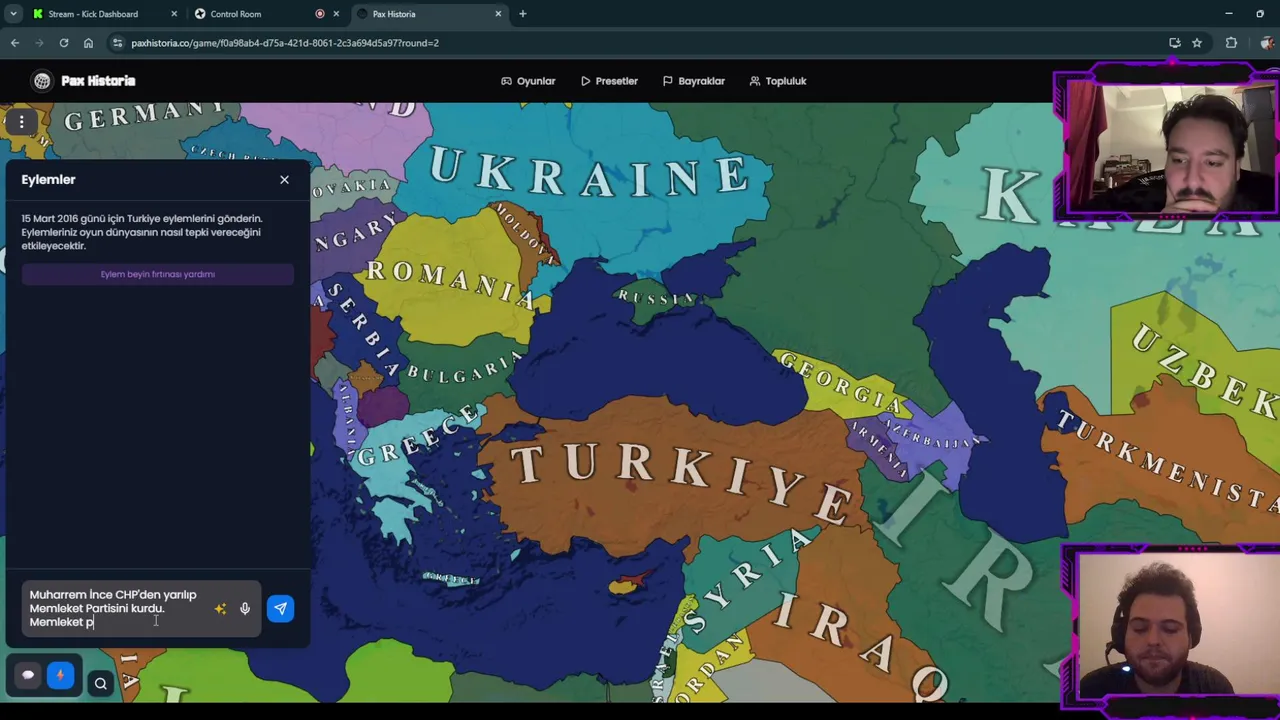Open the browser extensions puzzle icon

pos(1231,43)
